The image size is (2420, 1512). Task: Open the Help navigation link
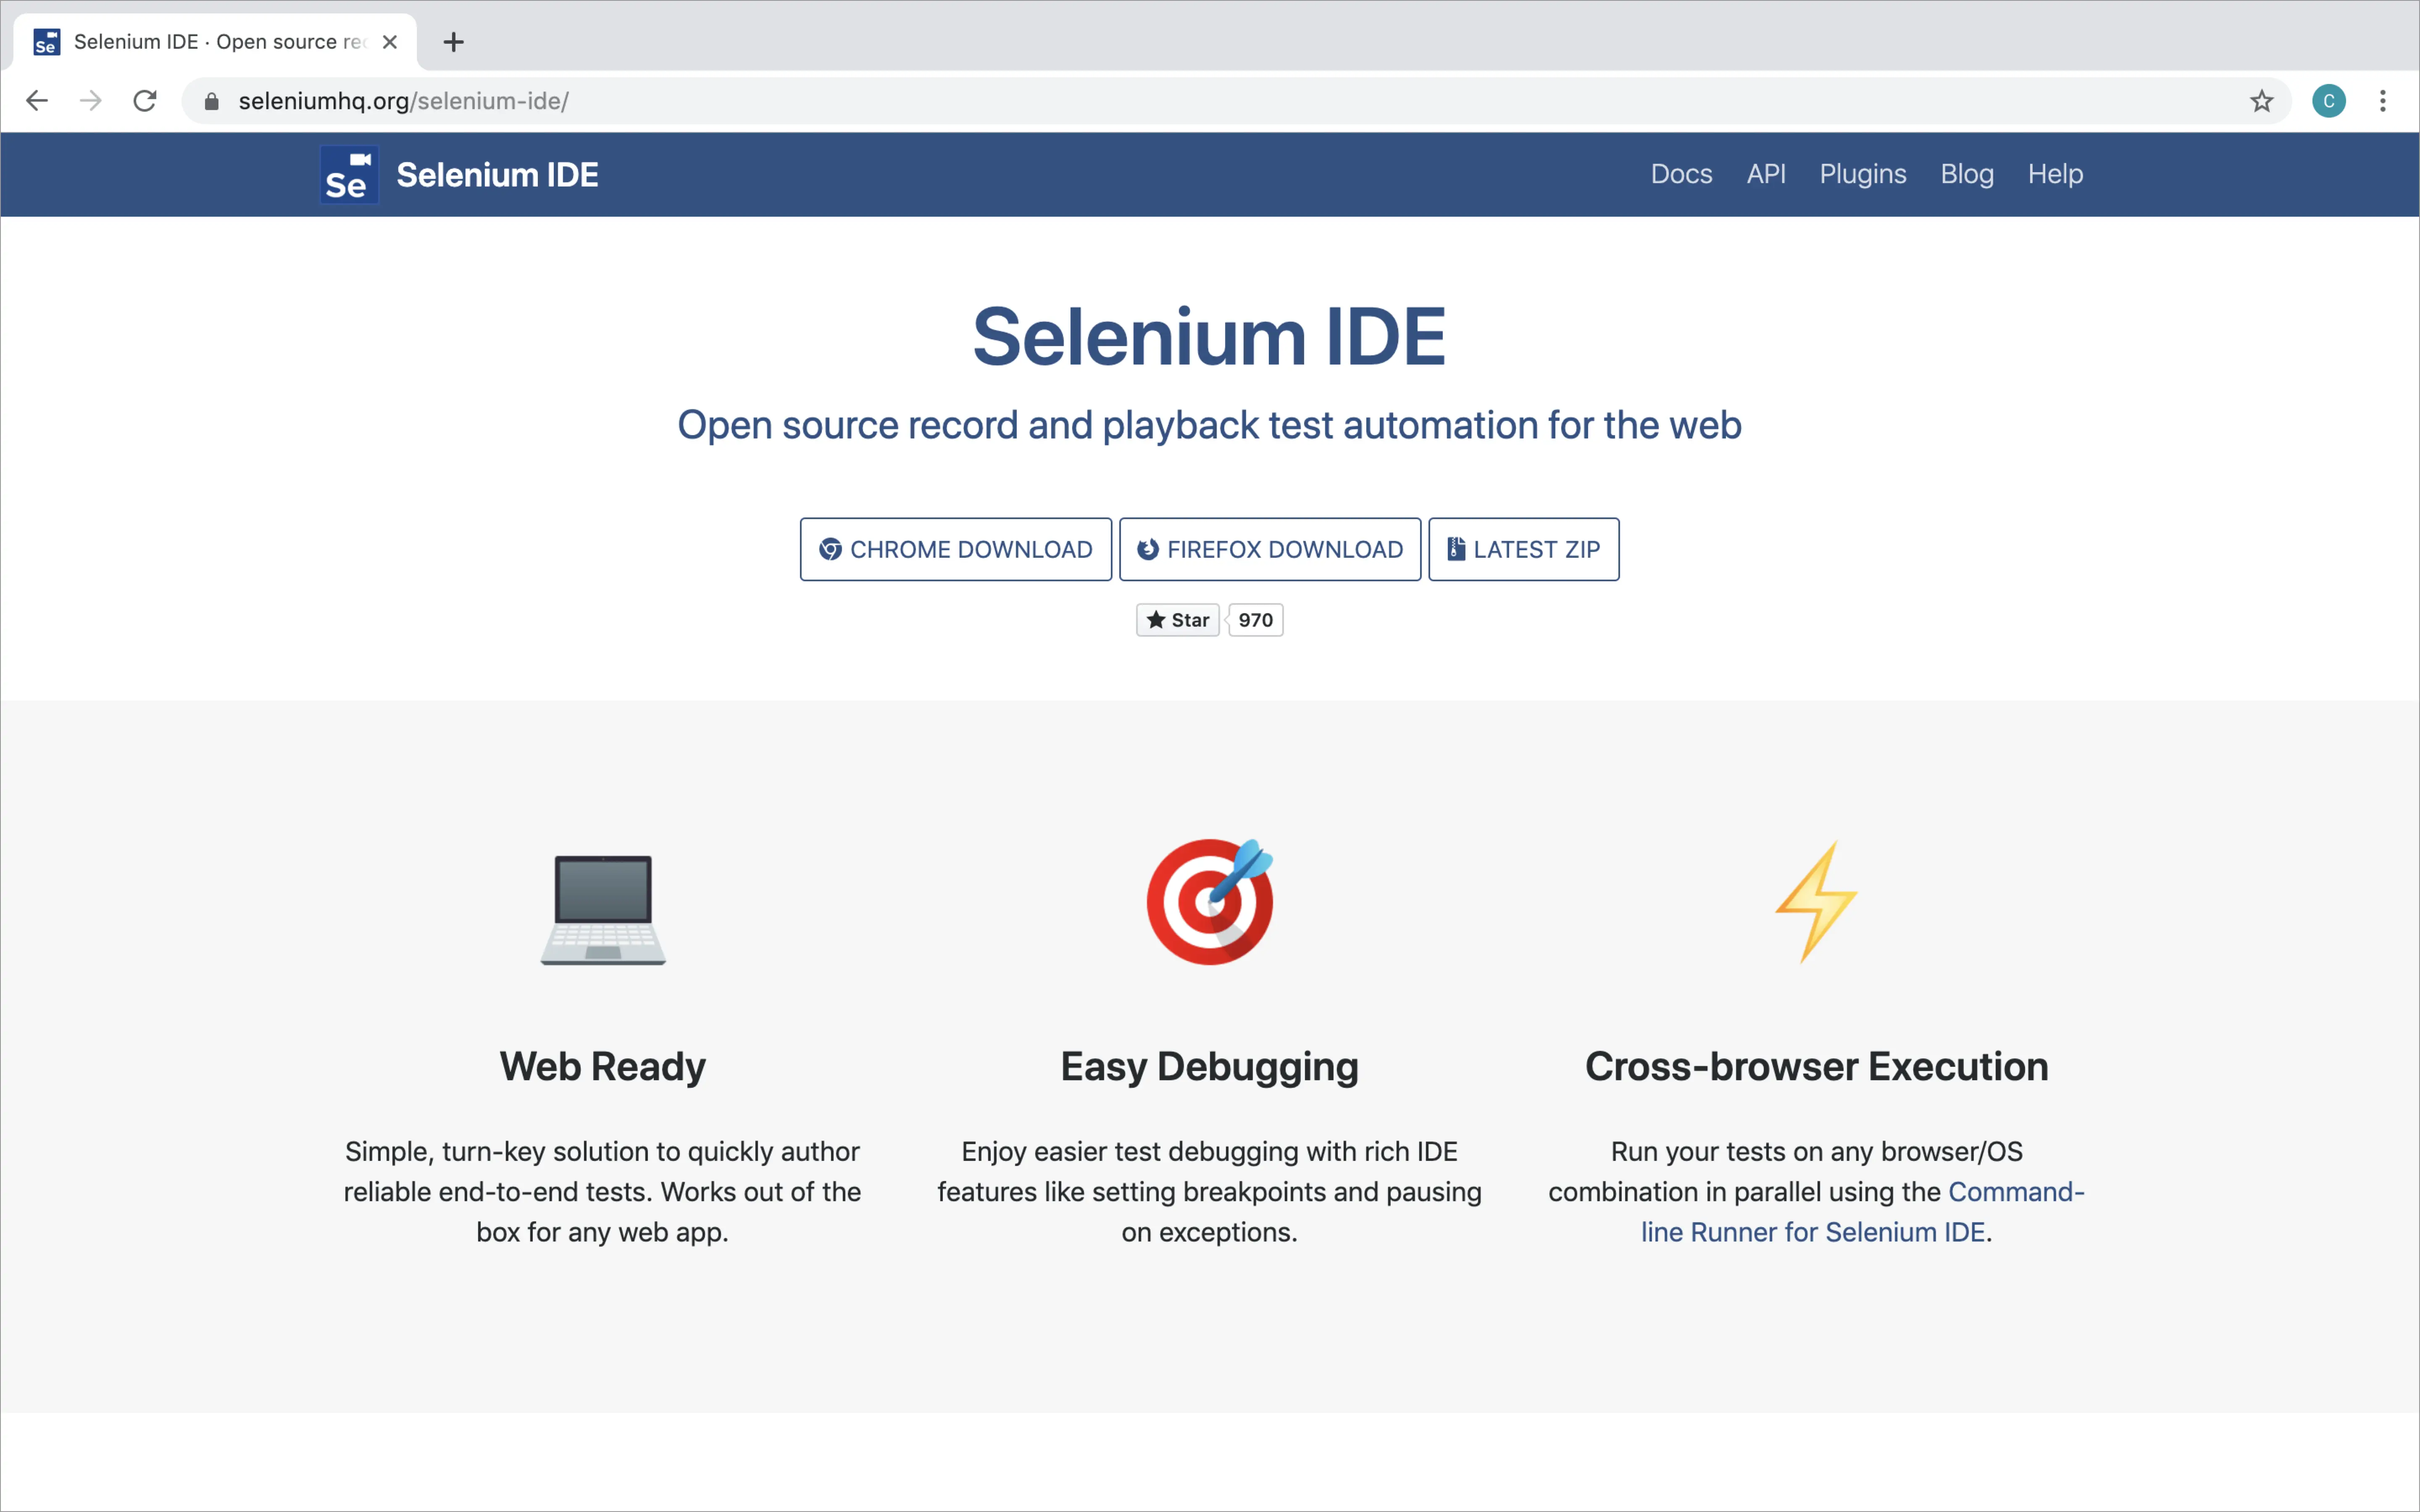(x=2054, y=174)
